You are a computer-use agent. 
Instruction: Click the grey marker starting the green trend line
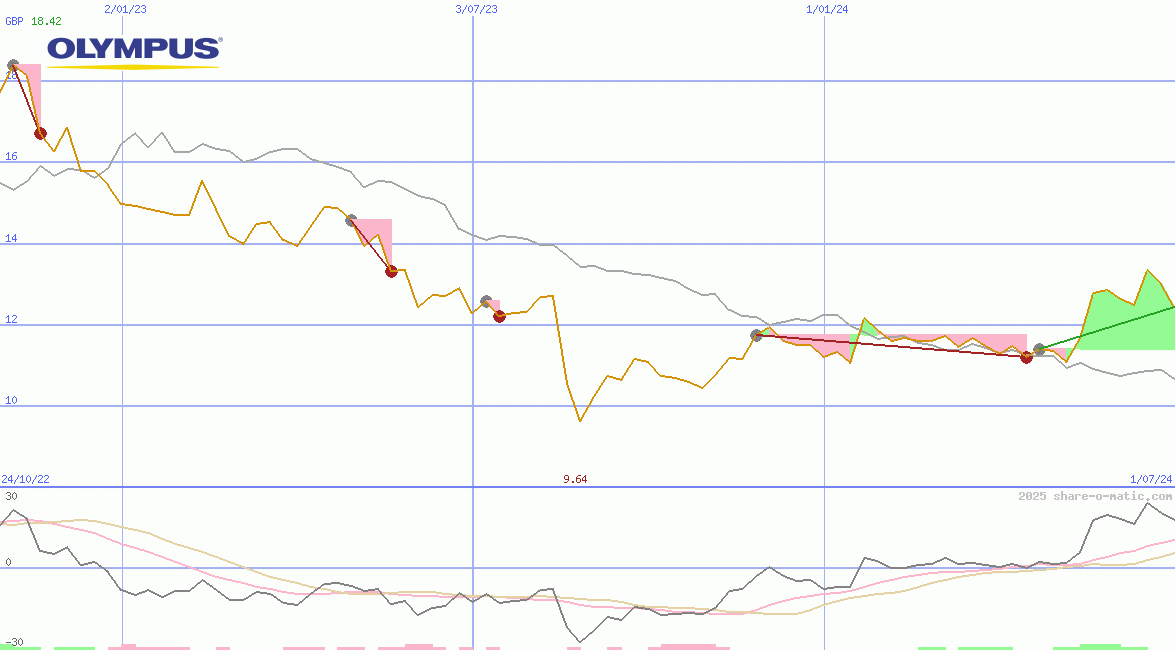tap(1039, 349)
